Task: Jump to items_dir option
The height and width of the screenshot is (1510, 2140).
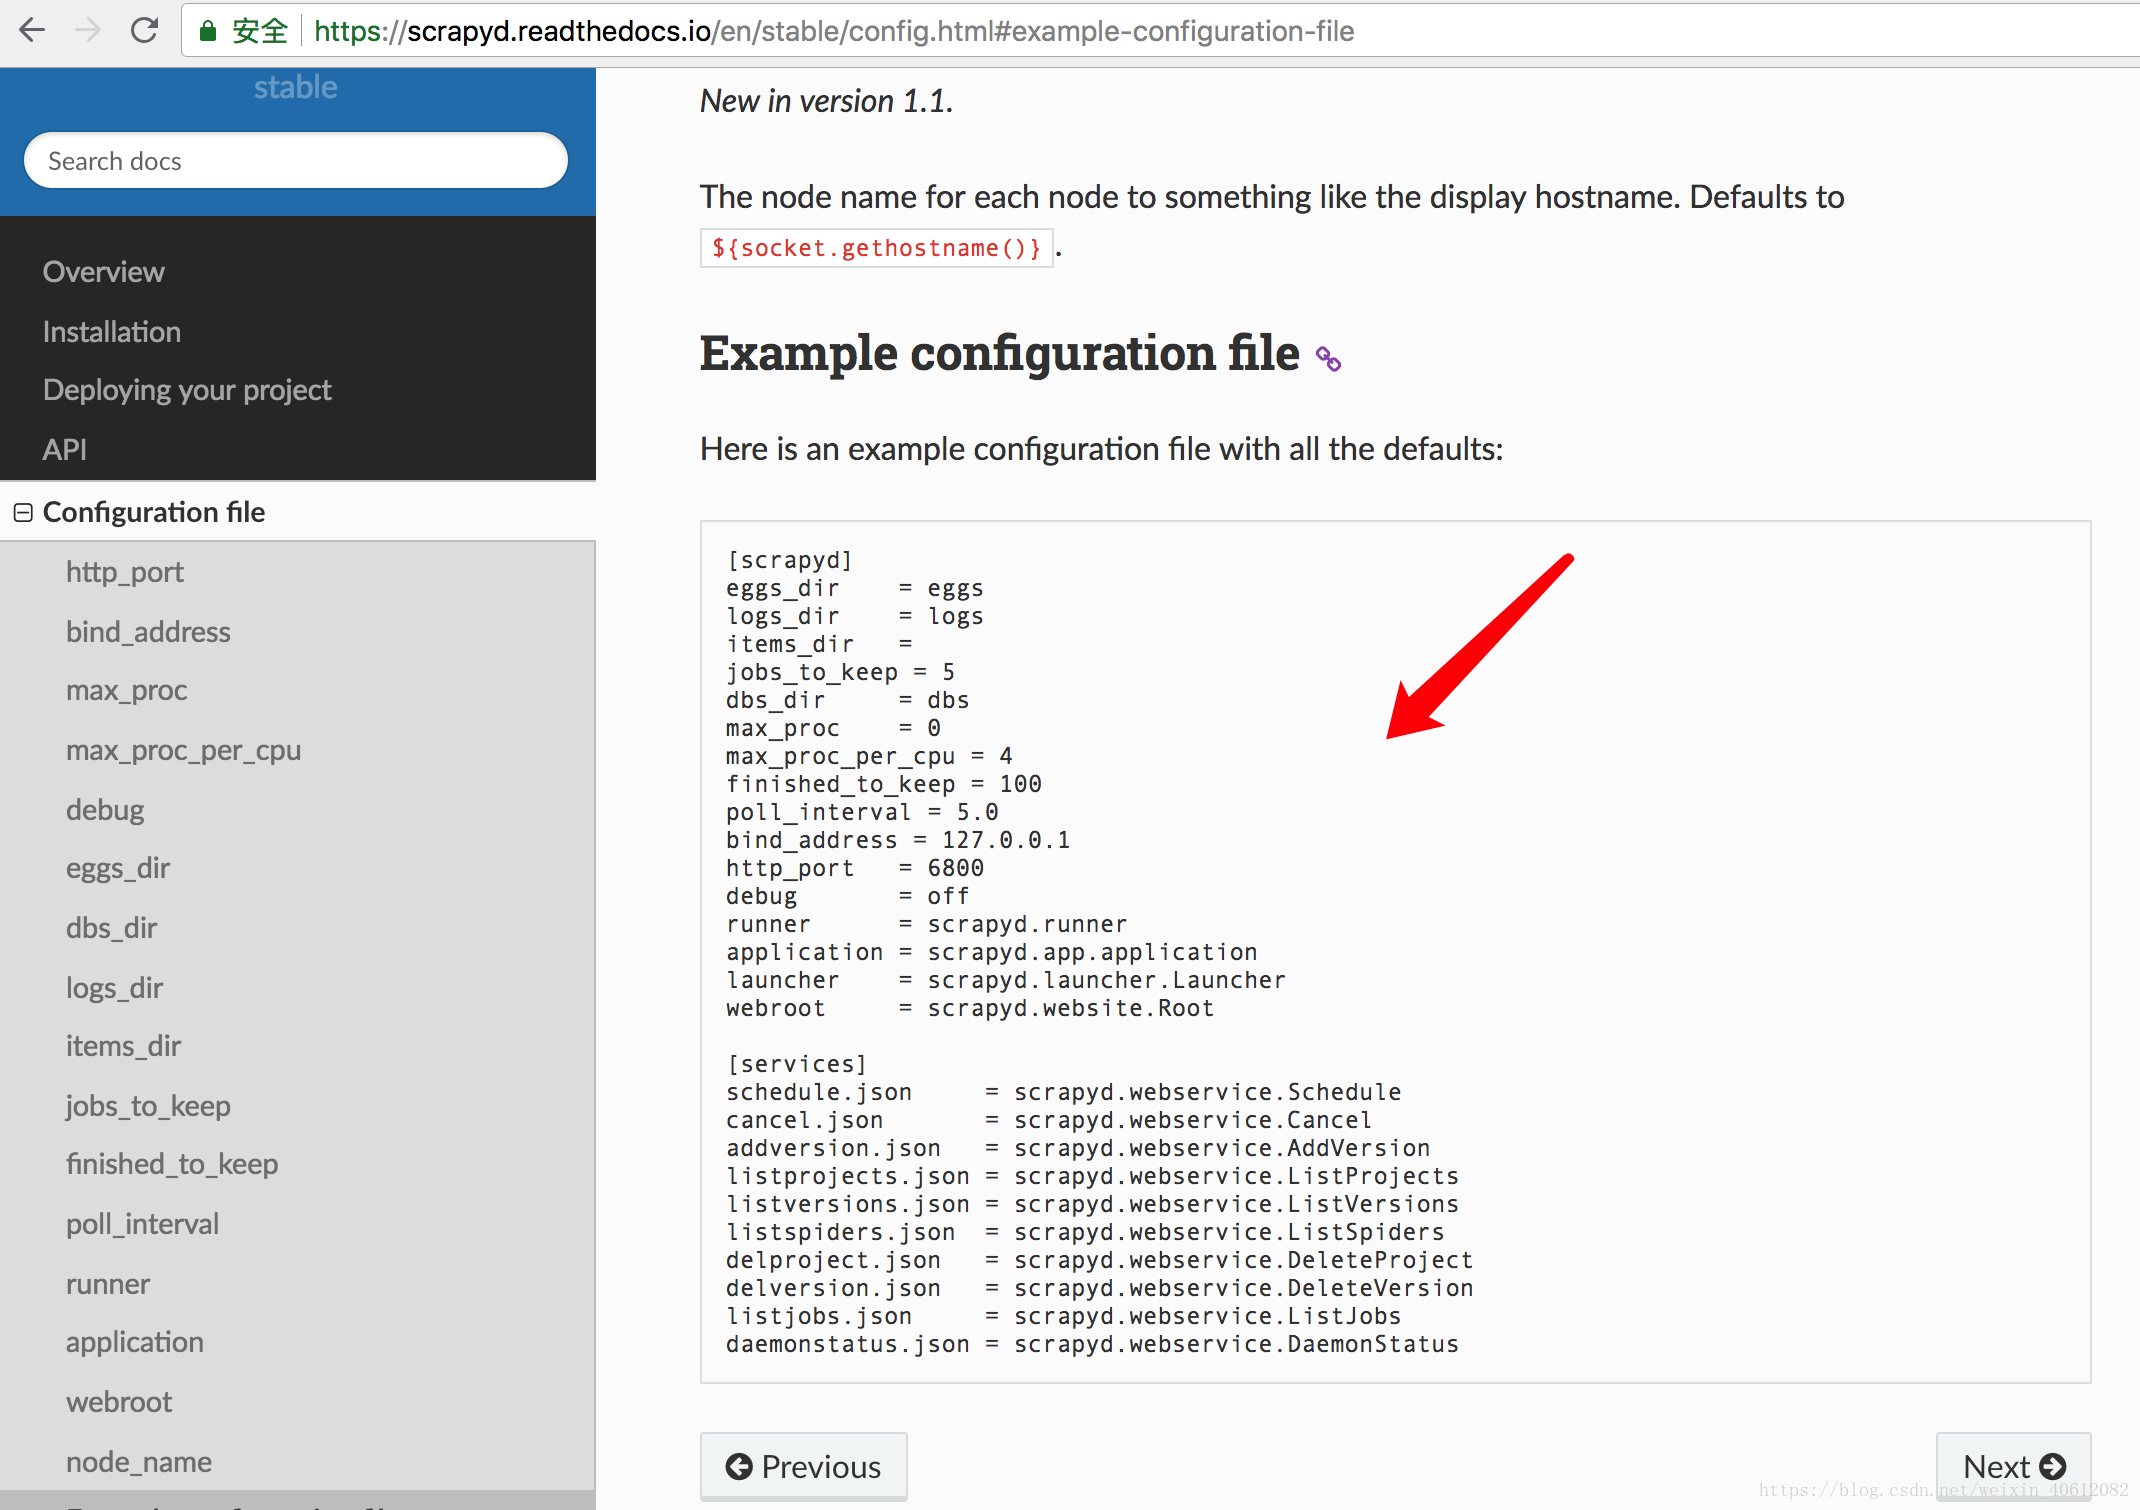Action: click(x=124, y=1046)
